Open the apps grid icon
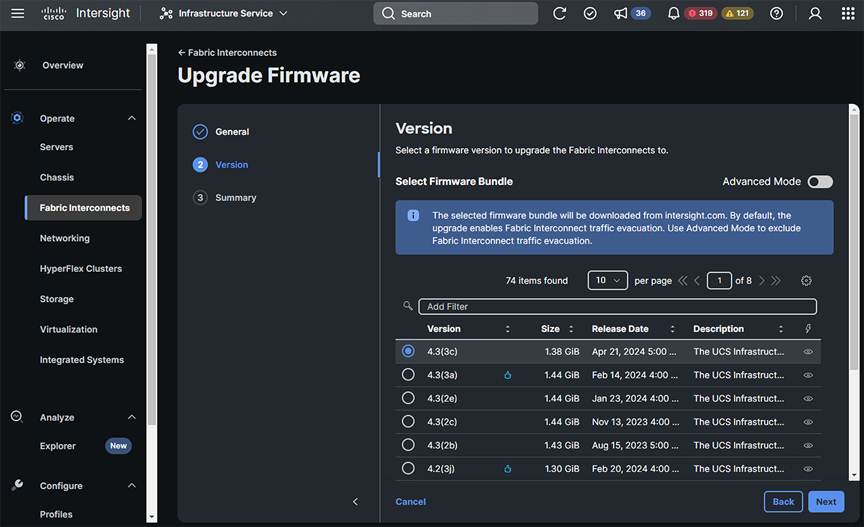The width and height of the screenshot is (864, 527). point(848,13)
